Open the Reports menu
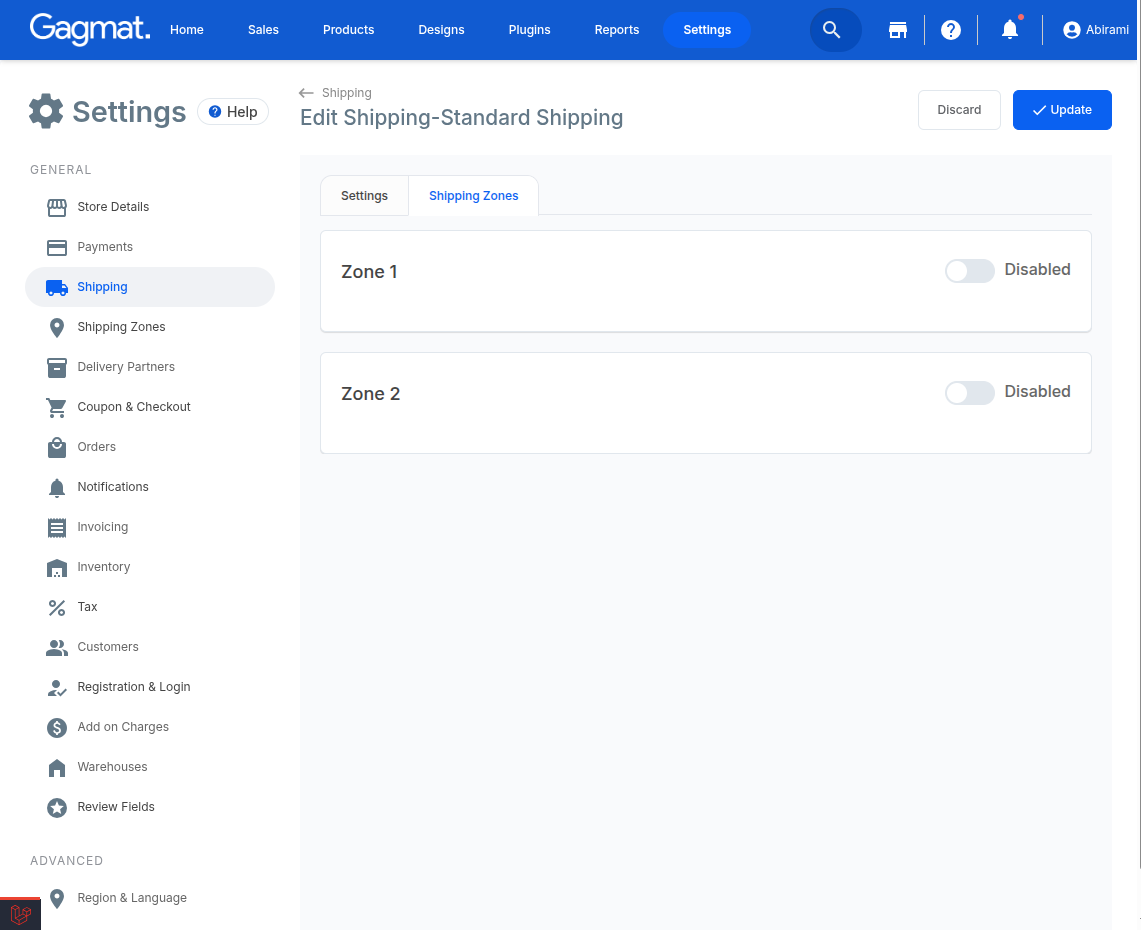The width and height of the screenshot is (1141, 930). tap(616, 30)
